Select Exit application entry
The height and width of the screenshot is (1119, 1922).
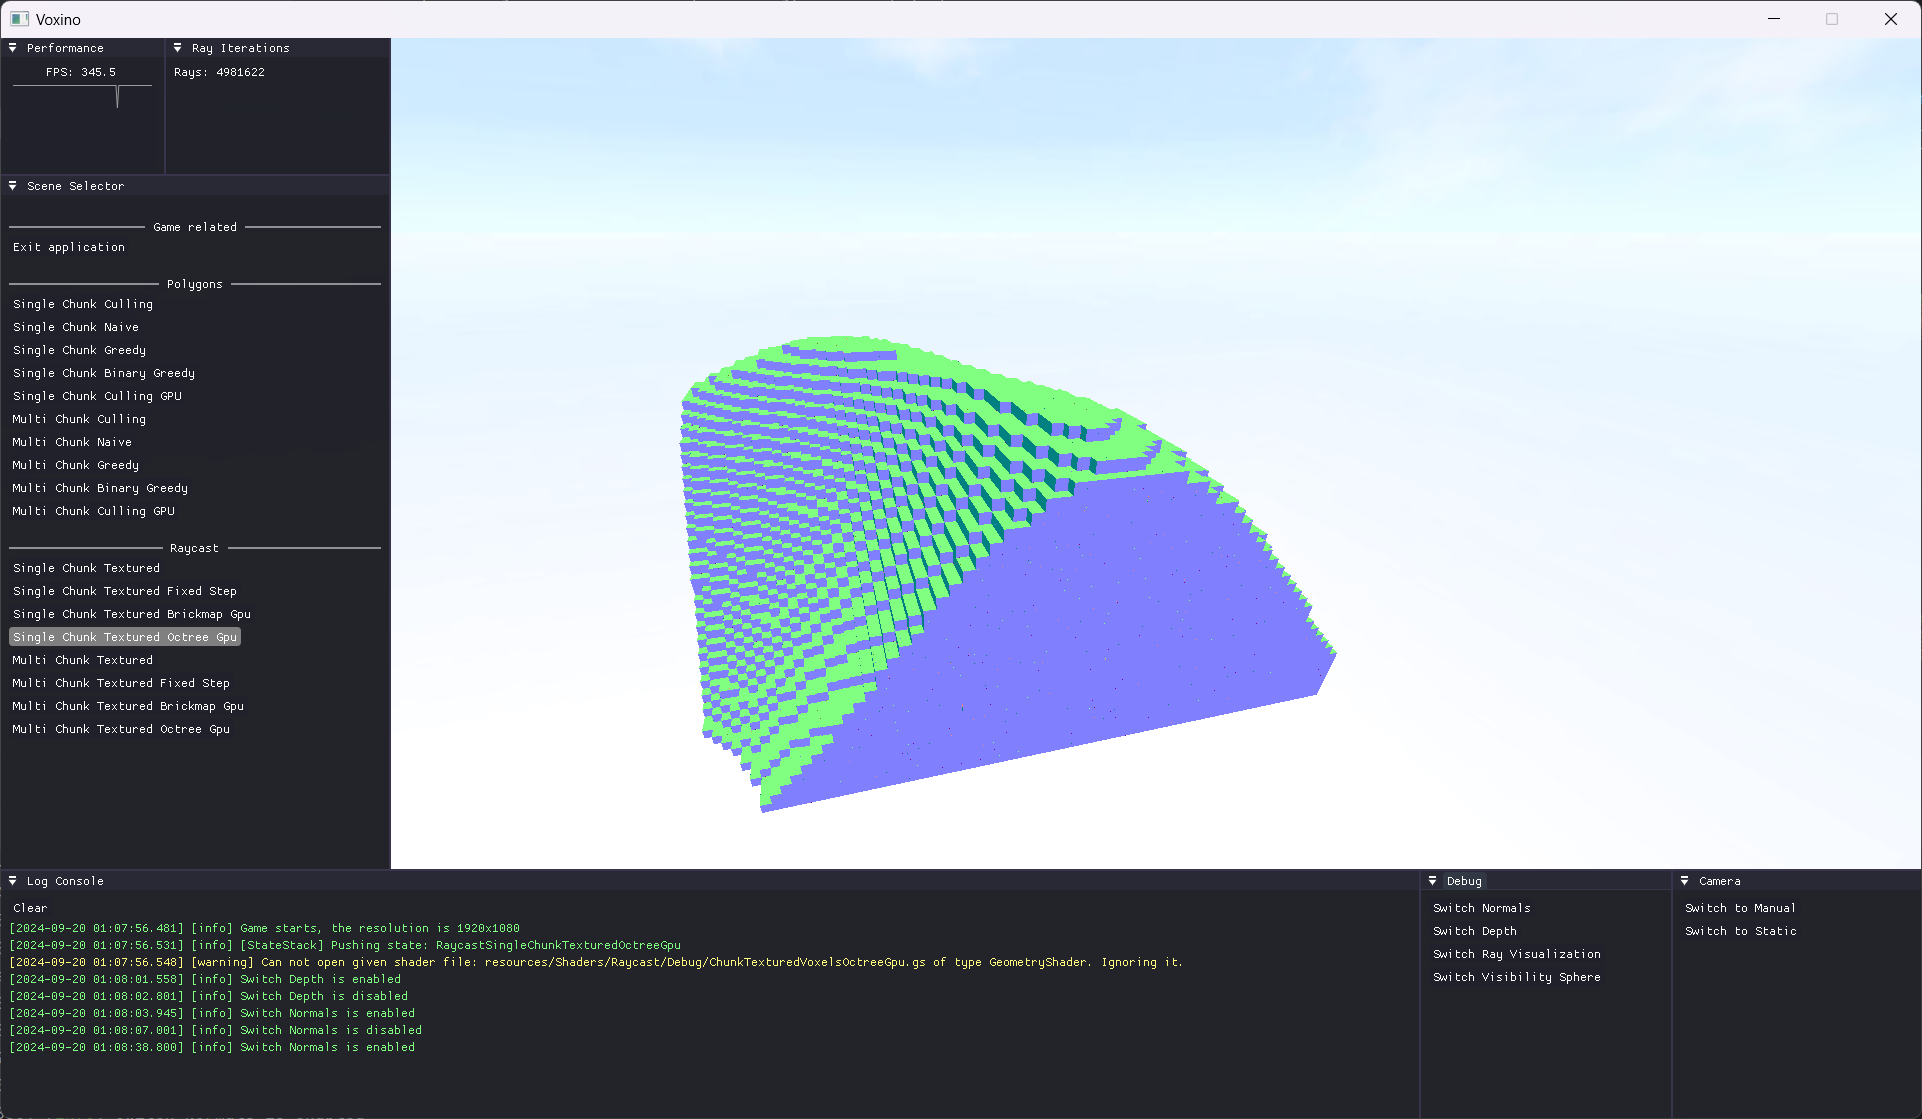tap(69, 247)
